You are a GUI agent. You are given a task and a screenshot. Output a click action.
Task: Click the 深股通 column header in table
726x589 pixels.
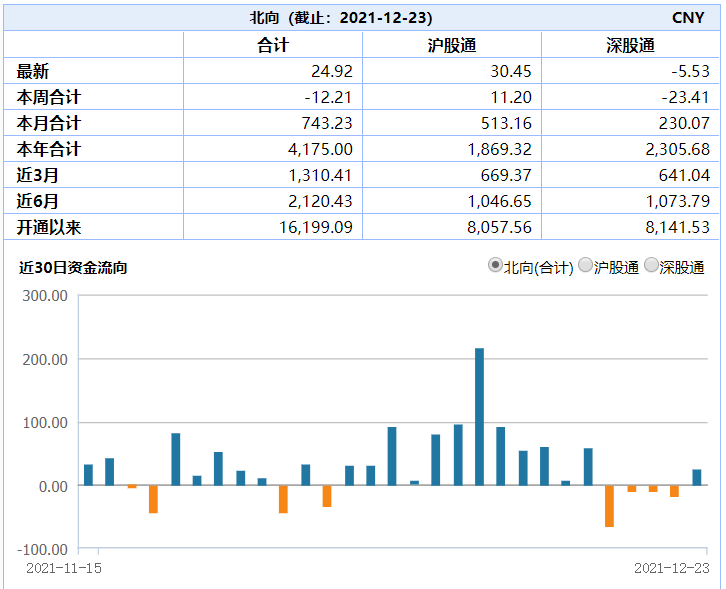[631, 45]
